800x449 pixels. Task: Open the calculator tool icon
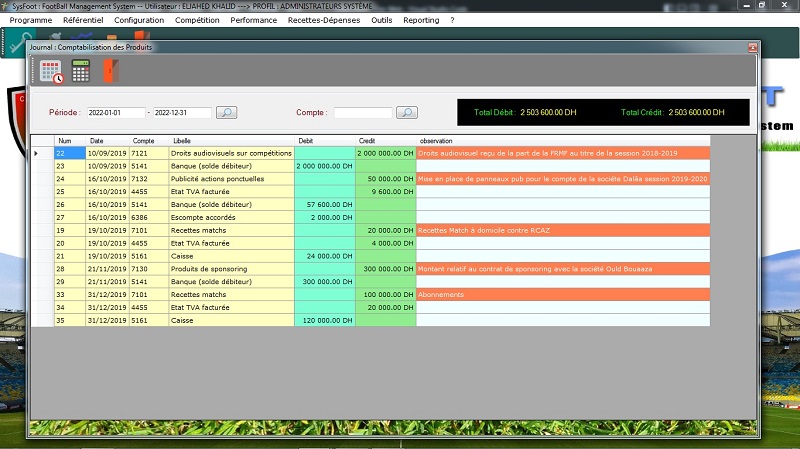tap(81, 70)
